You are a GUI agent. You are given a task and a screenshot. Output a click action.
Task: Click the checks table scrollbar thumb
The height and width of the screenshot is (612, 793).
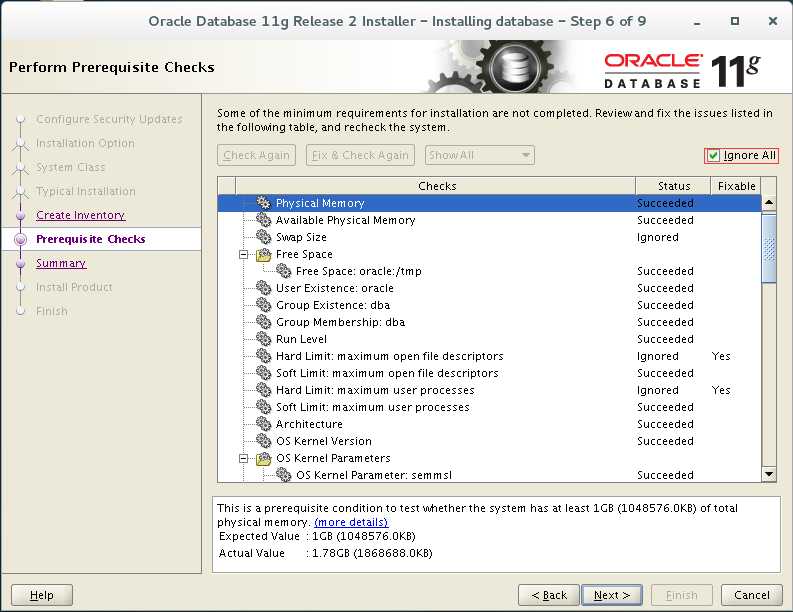[769, 248]
